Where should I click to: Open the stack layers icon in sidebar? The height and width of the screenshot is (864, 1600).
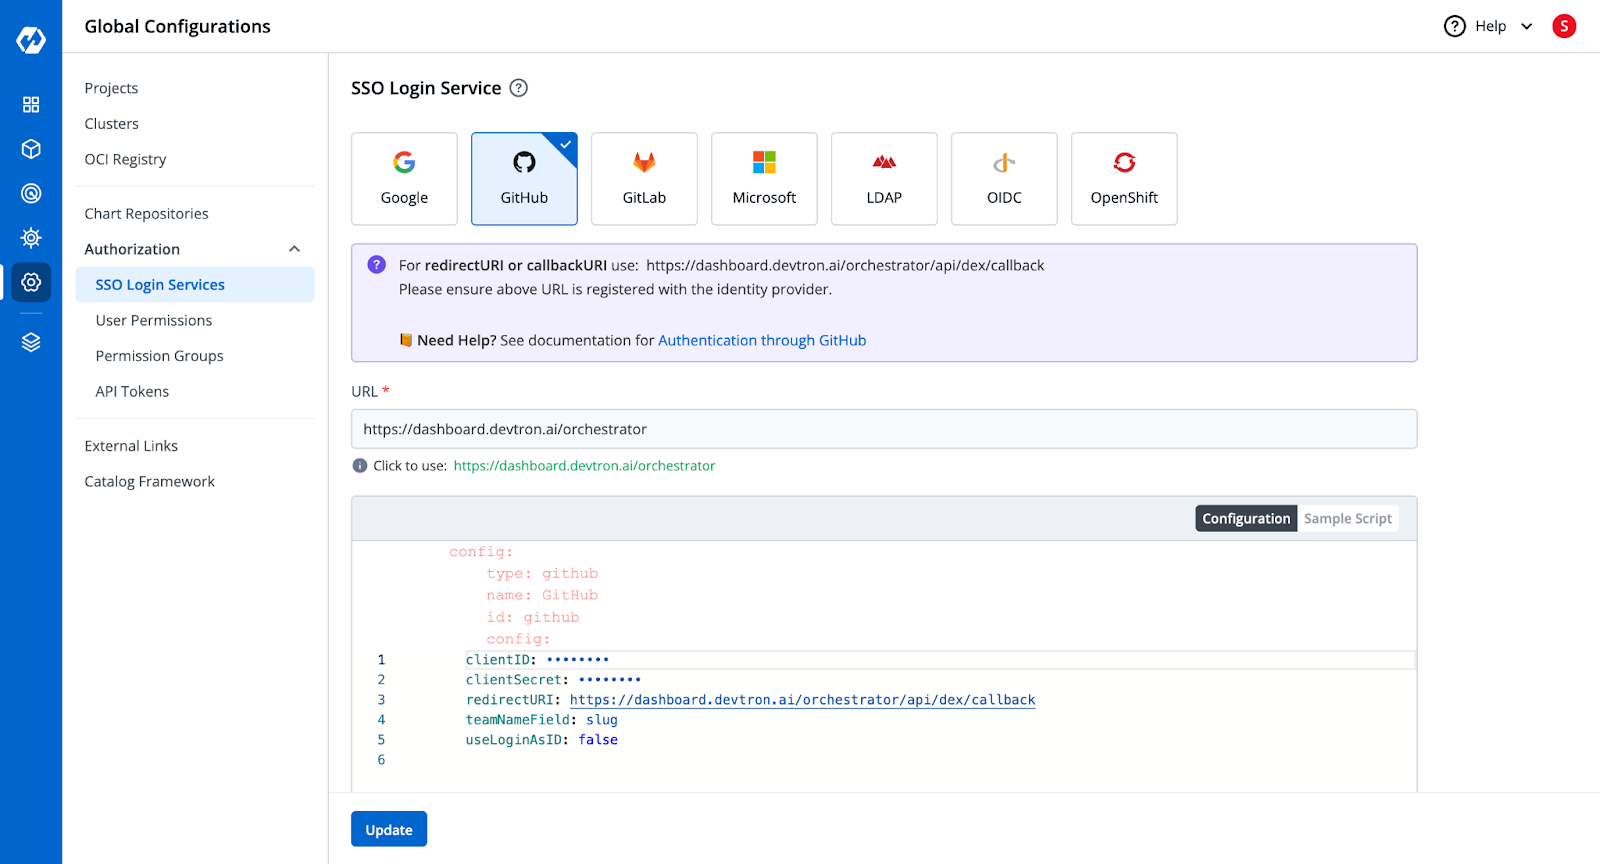pos(31,342)
